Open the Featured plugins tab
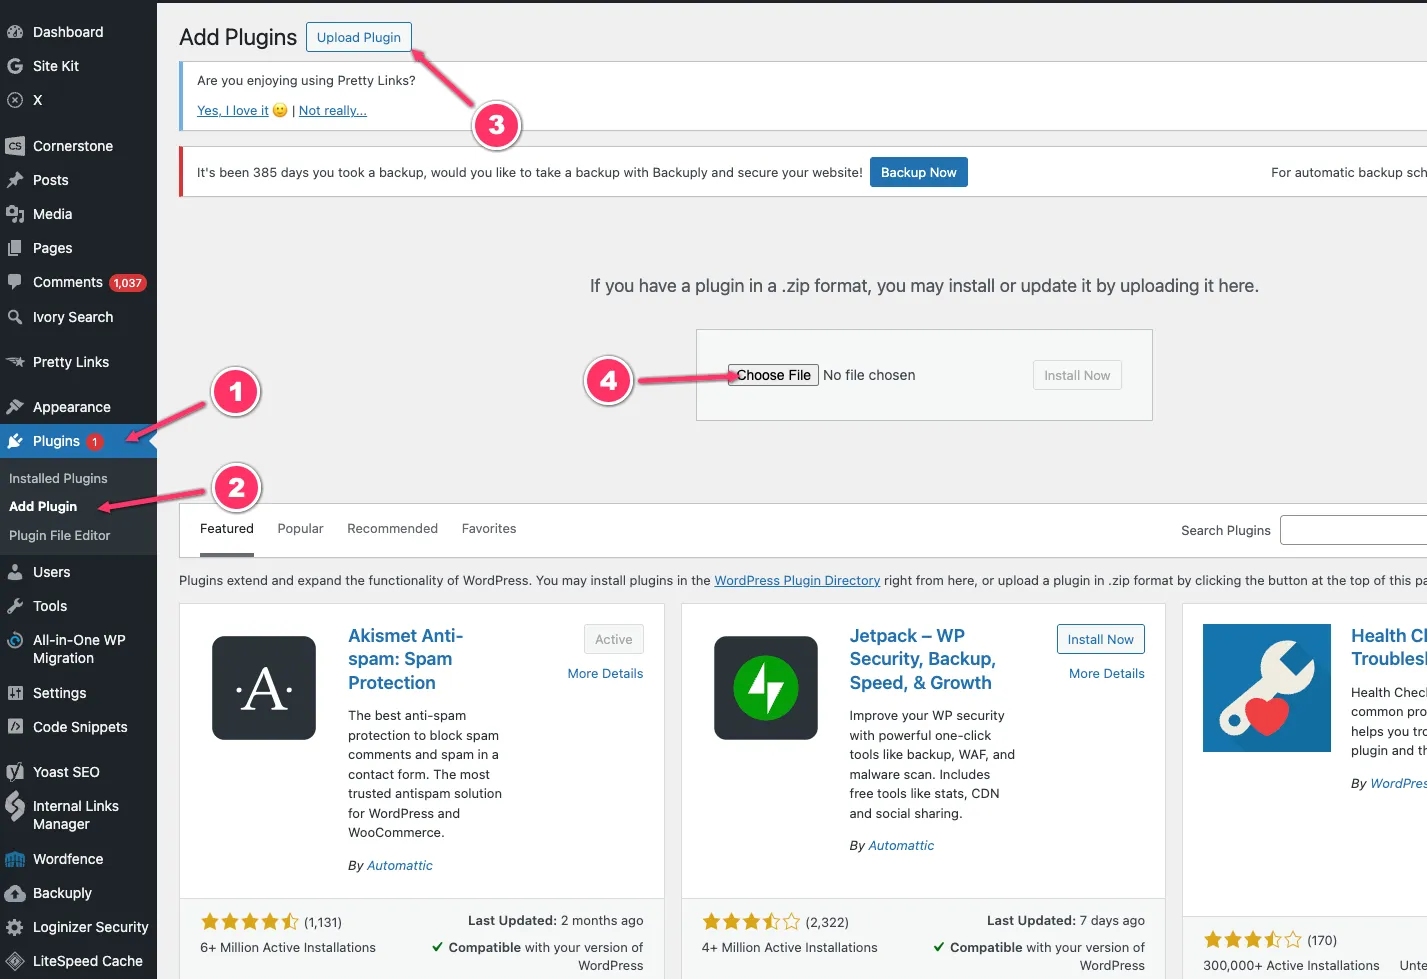1427x979 pixels. pyautogui.click(x=227, y=529)
